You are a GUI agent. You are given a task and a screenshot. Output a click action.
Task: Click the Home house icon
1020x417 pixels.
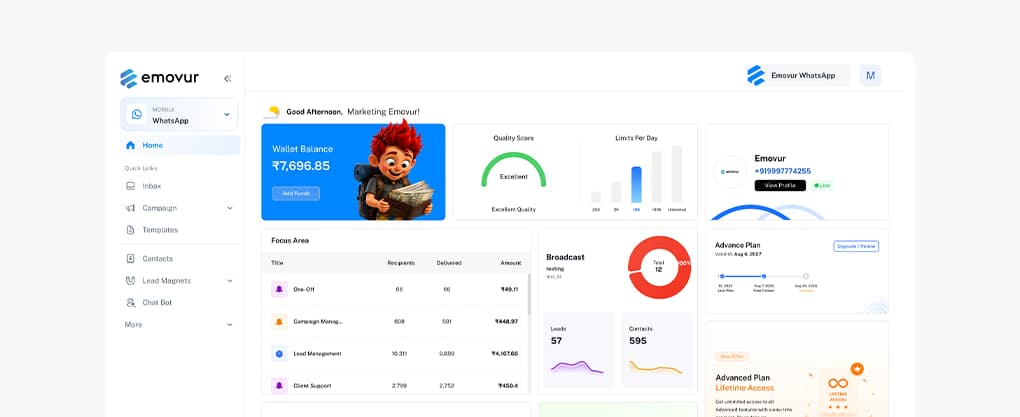pyautogui.click(x=131, y=145)
